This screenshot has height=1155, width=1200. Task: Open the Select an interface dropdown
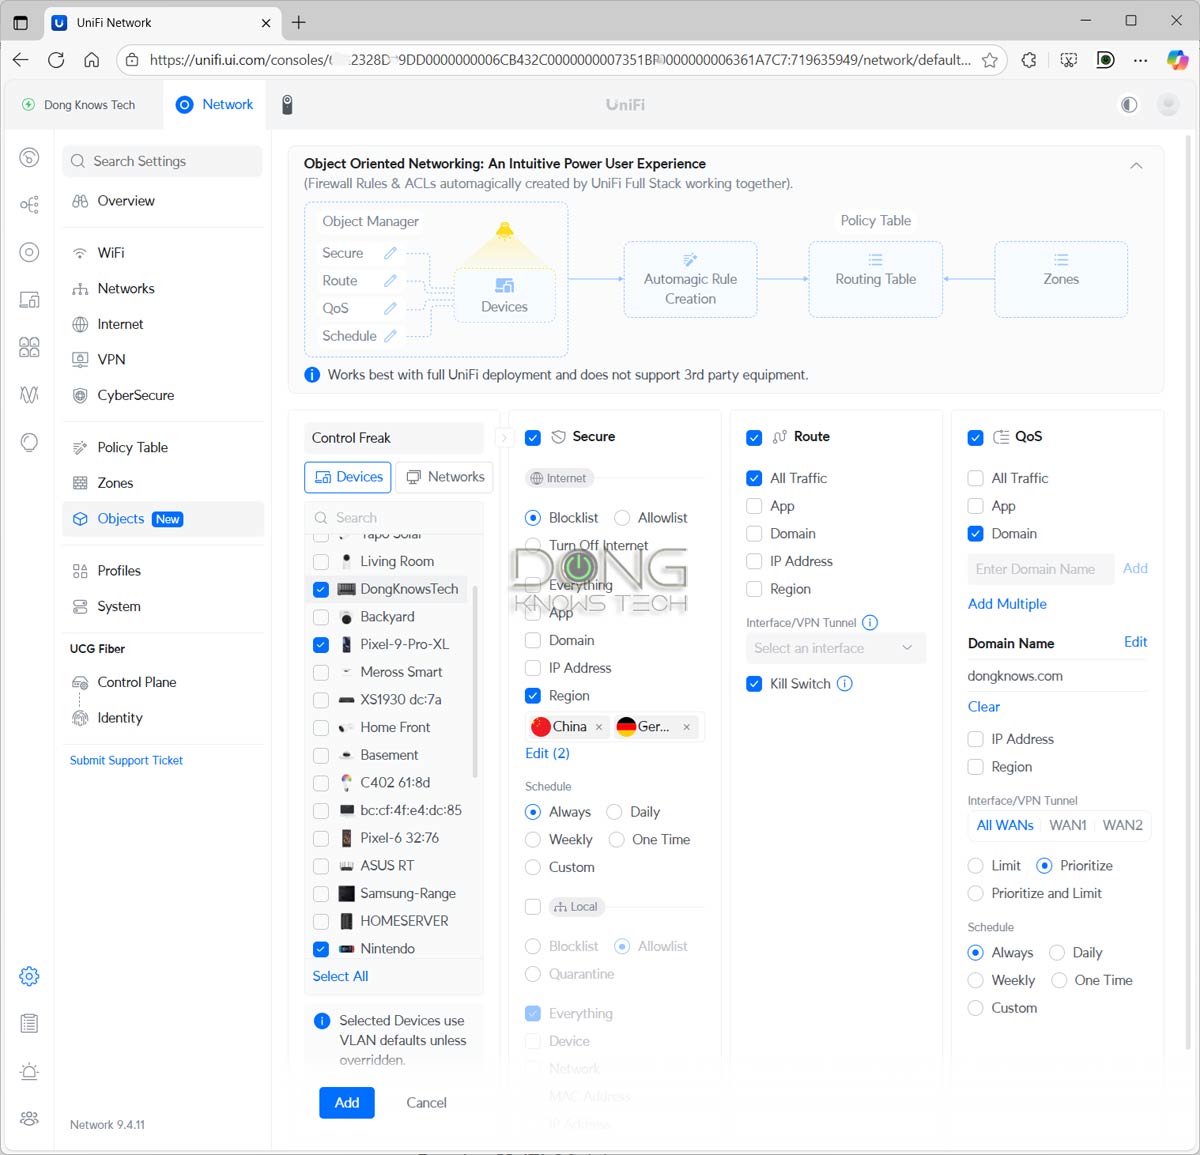tap(835, 648)
